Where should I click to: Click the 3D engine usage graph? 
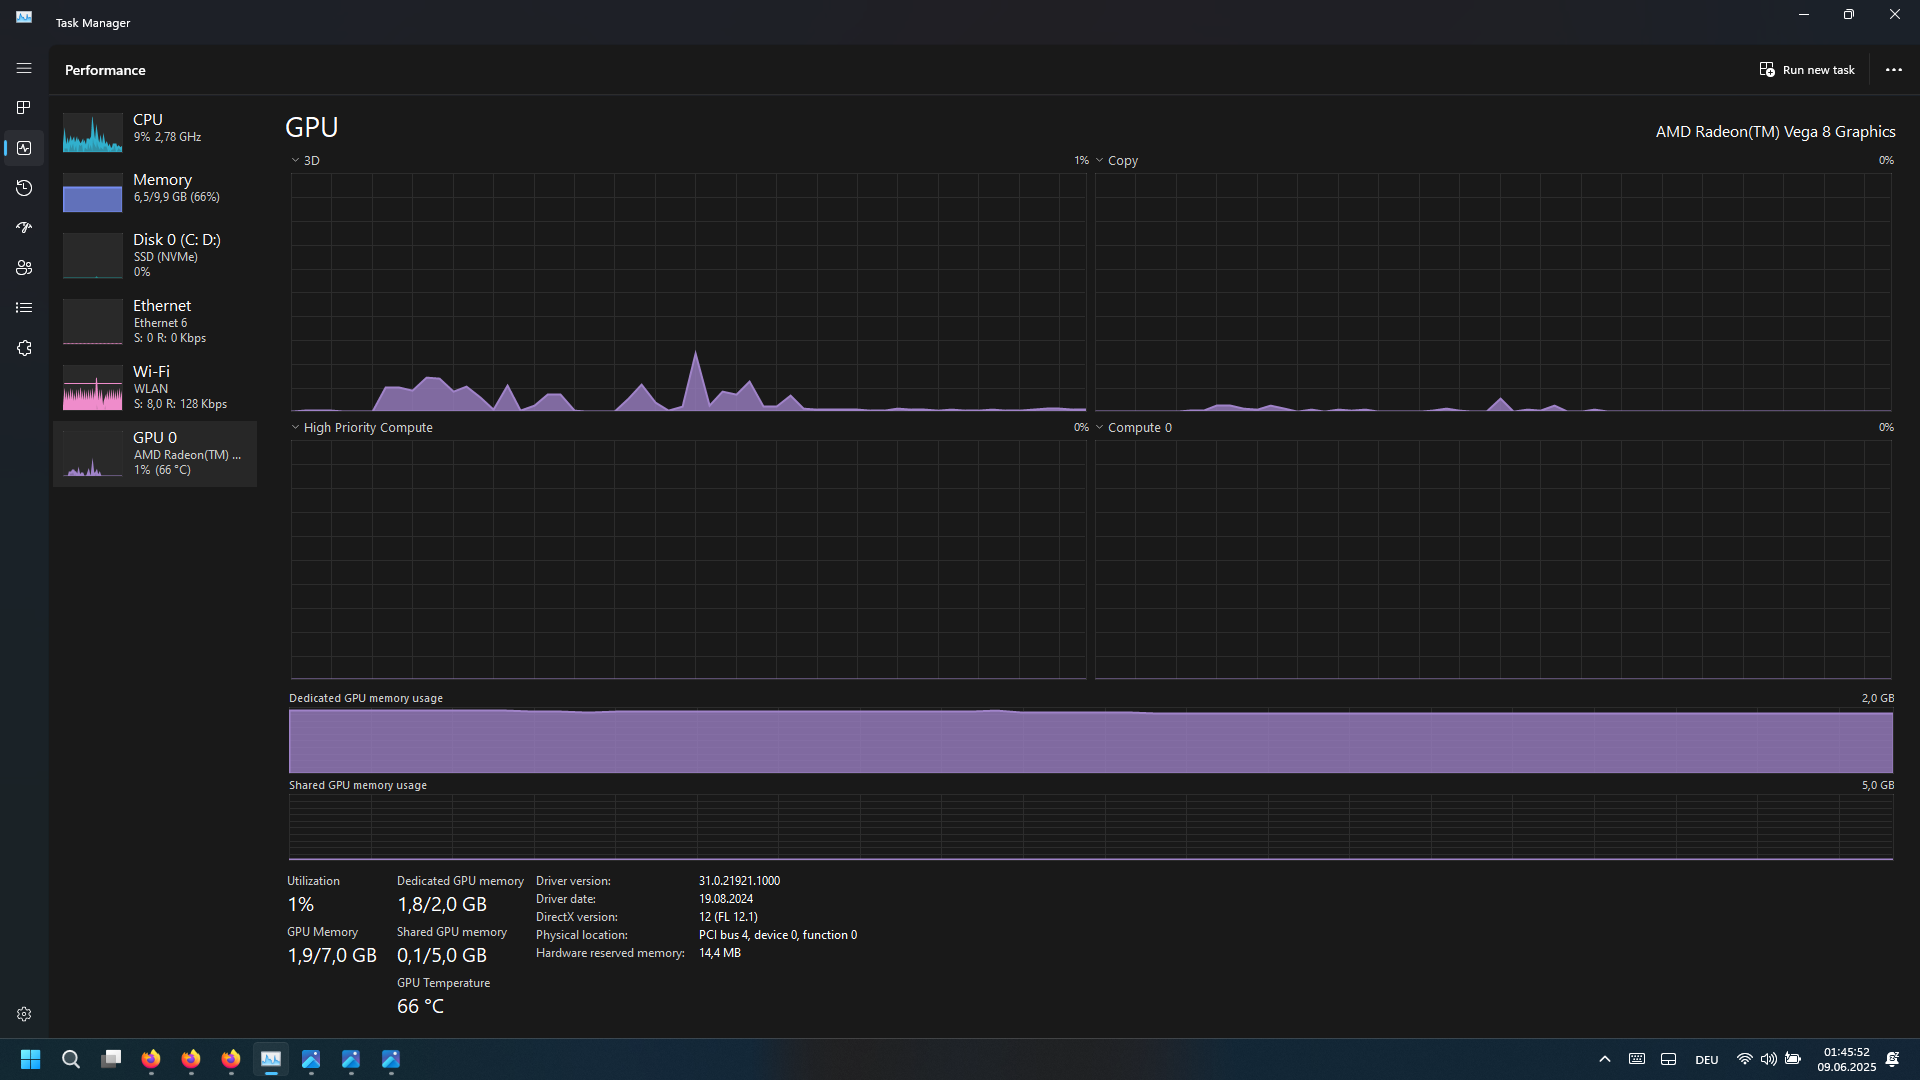click(x=688, y=292)
